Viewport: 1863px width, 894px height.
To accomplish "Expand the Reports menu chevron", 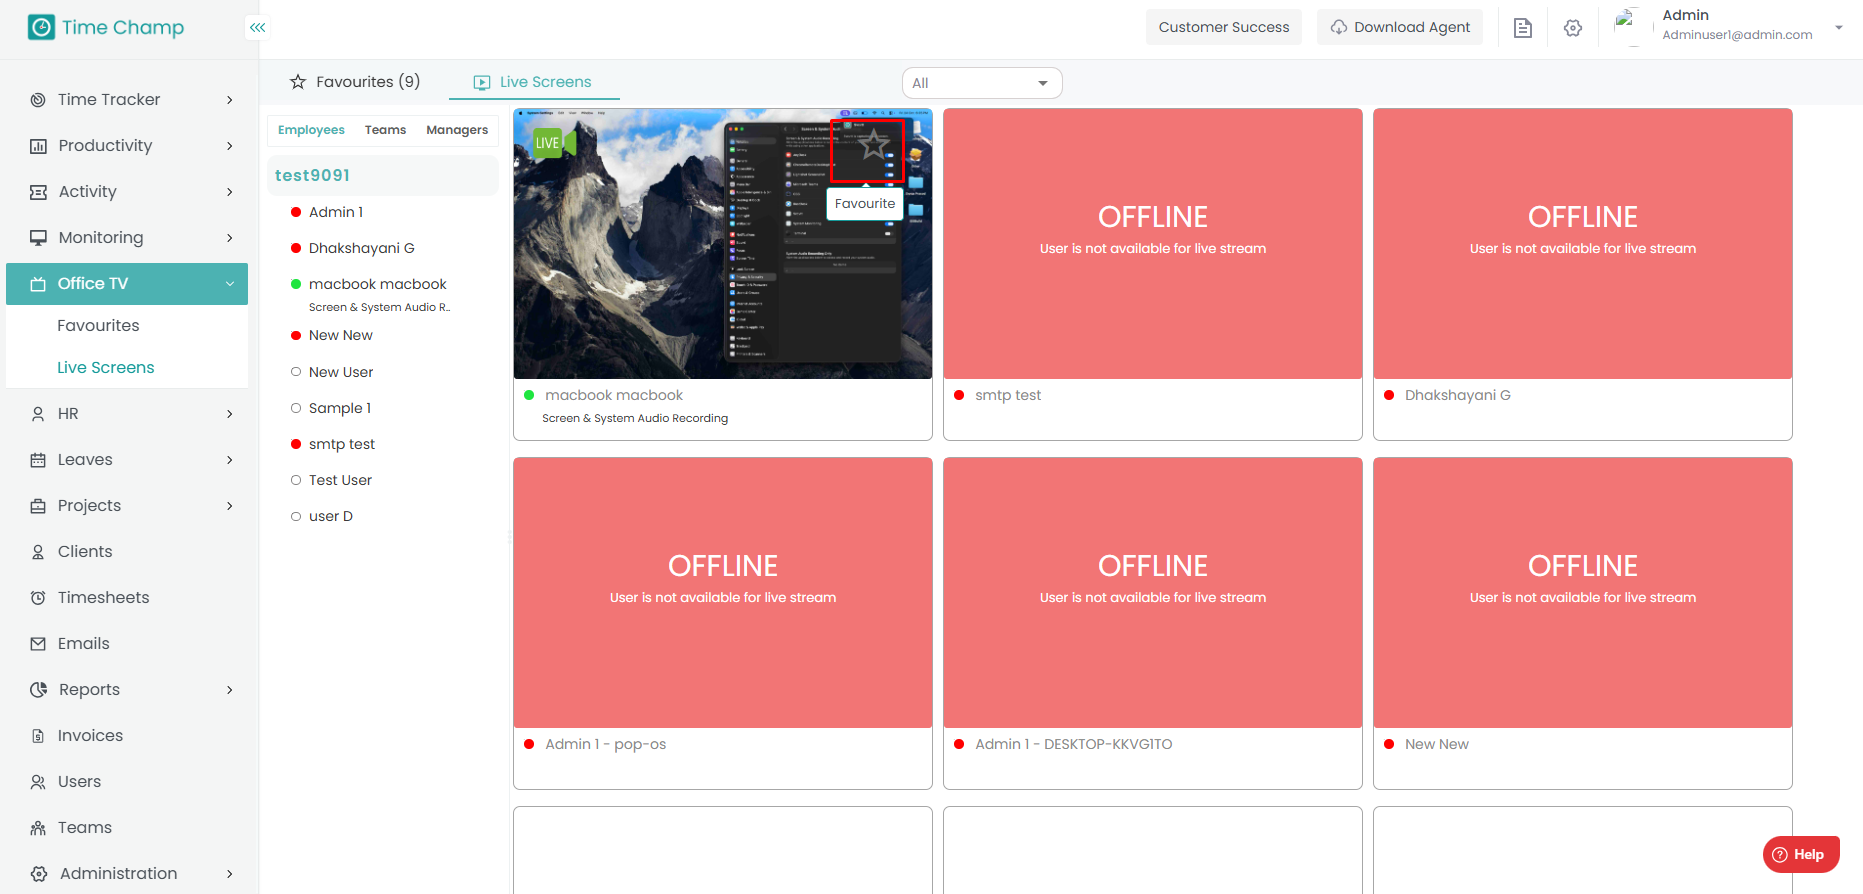I will (x=230, y=690).
